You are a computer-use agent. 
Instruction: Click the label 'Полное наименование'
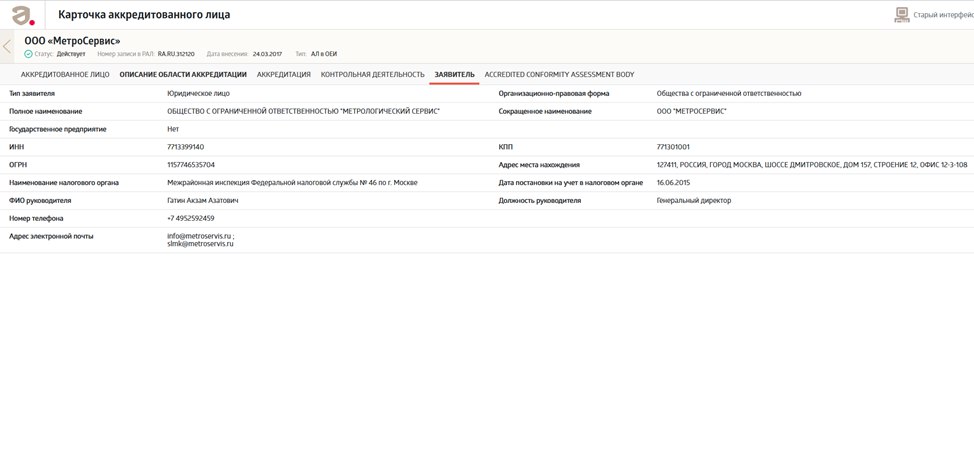pyautogui.click(x=45, y=111)
